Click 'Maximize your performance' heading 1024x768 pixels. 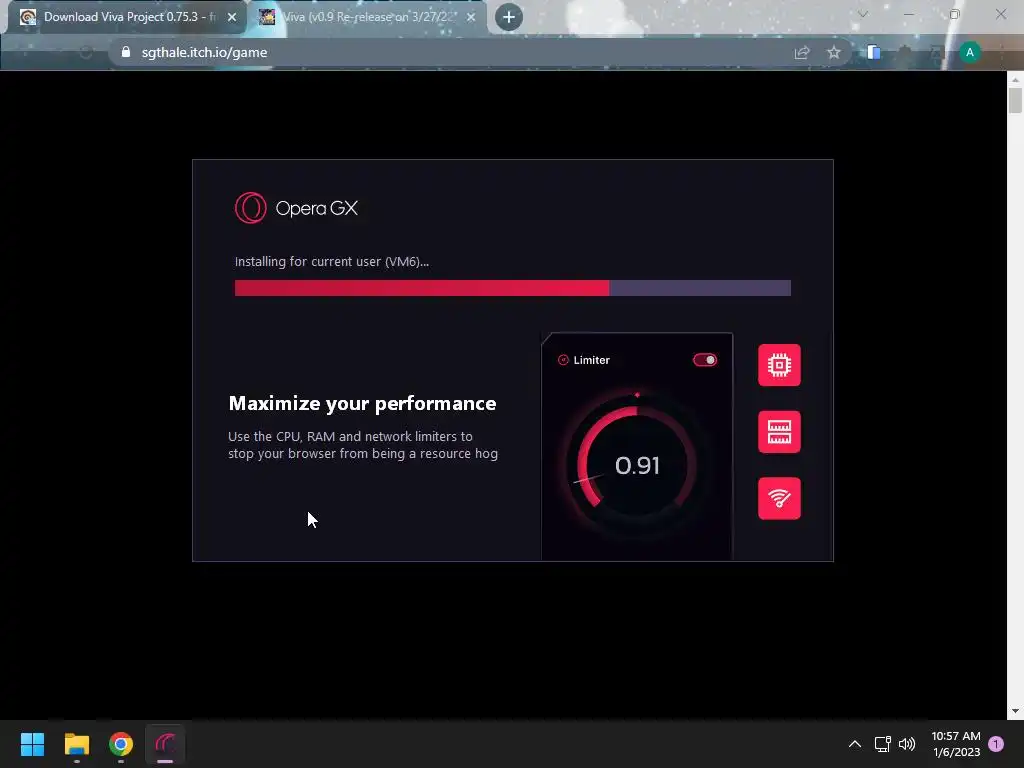click(x=362, y=404)
